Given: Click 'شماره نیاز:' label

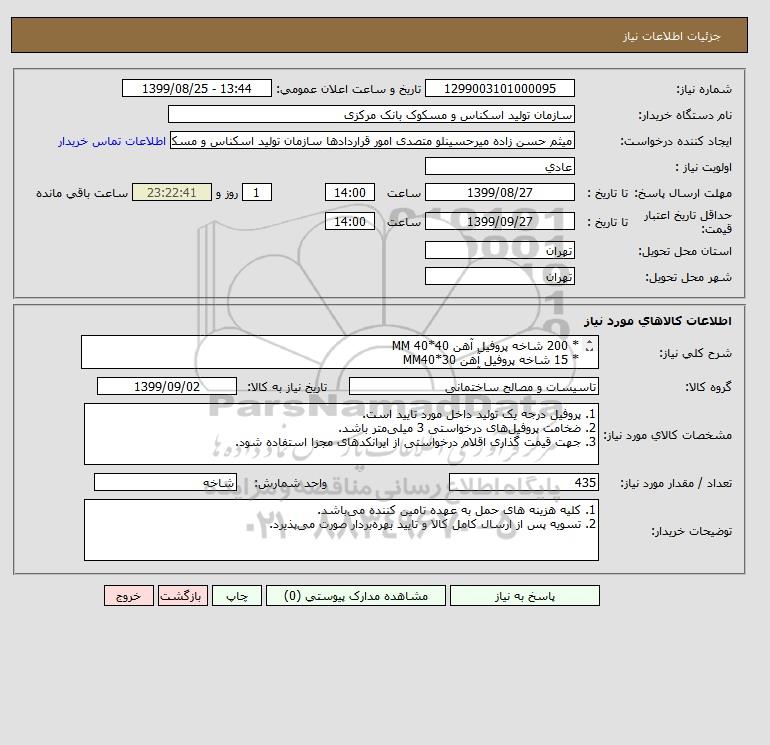Looking at the screenshot, I should click(704, 89).
